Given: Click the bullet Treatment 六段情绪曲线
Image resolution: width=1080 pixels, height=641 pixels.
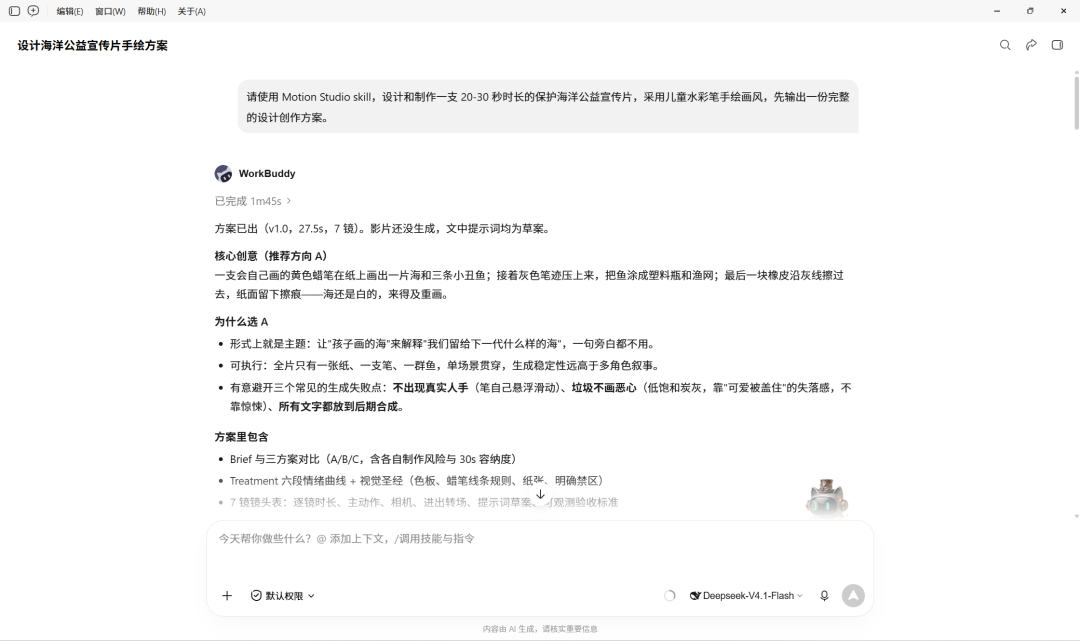Looking at the screenshot, I should click(419, 481).
